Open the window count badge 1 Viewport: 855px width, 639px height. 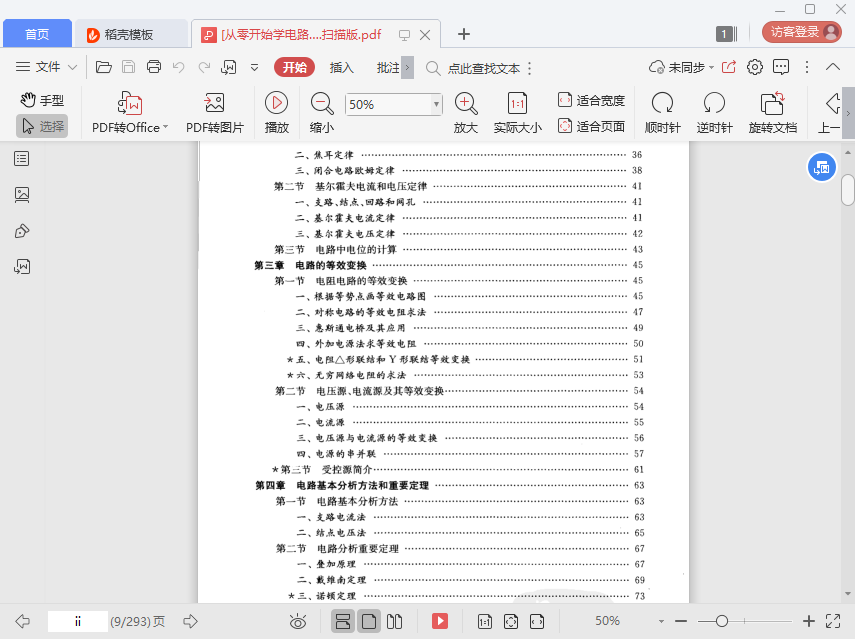(x=725, y=34)
